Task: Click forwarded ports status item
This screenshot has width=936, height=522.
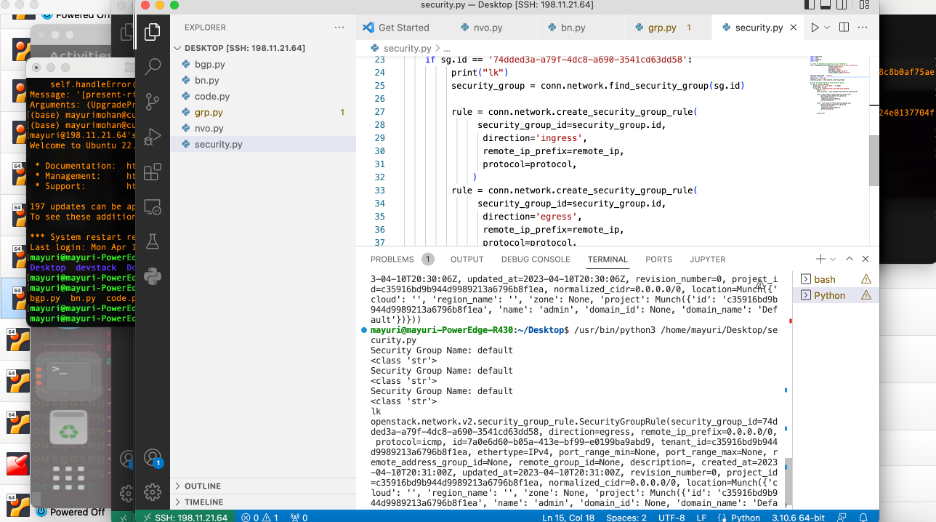Action: pos(299,517)
